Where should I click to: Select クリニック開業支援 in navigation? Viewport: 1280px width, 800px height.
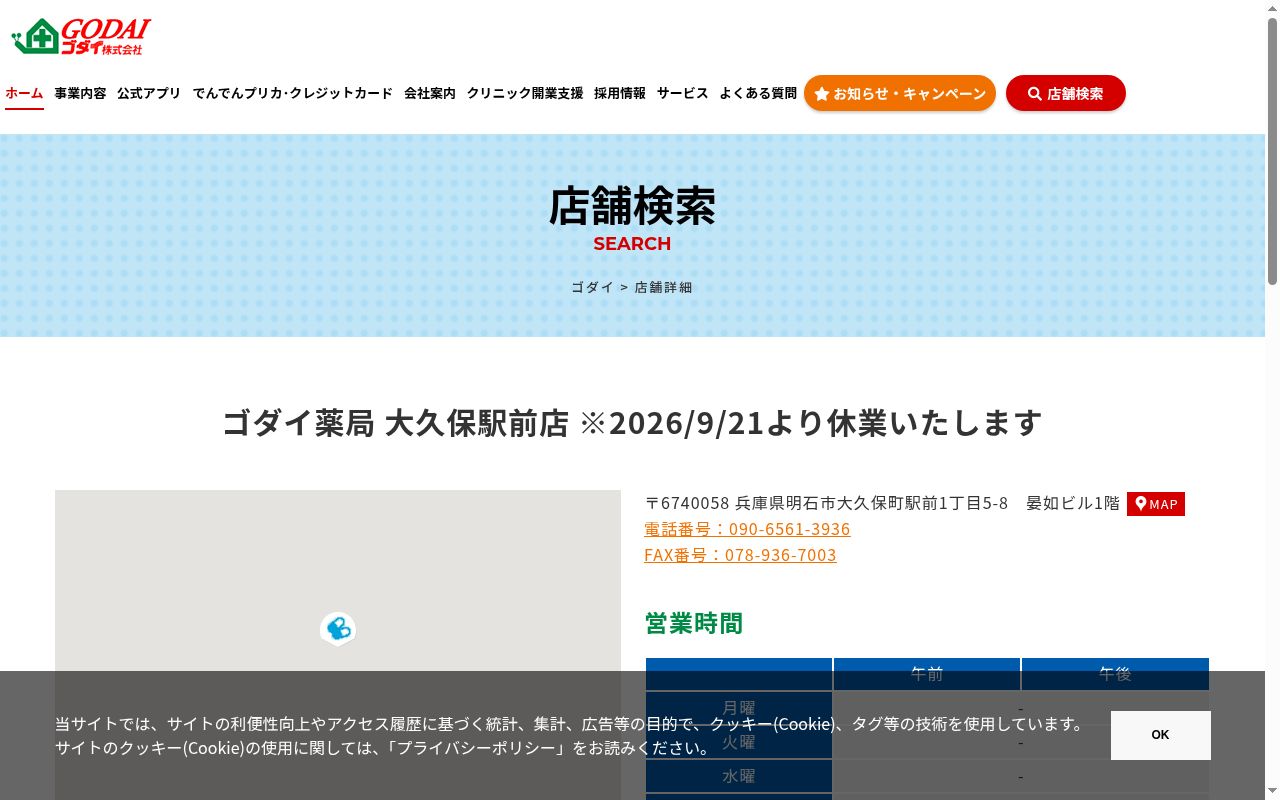point(525,93)
